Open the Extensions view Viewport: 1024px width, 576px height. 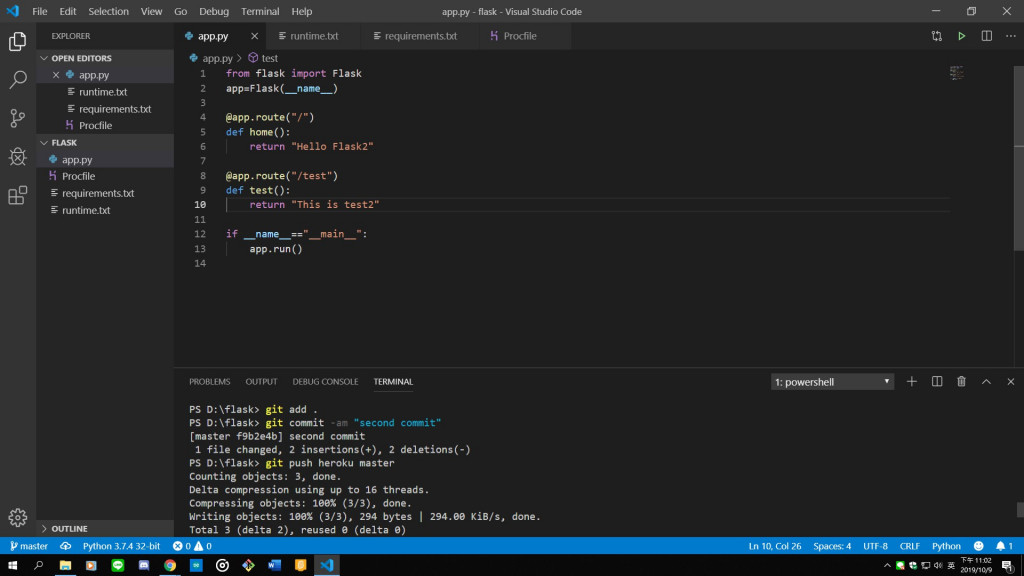(x=18, y=195)
